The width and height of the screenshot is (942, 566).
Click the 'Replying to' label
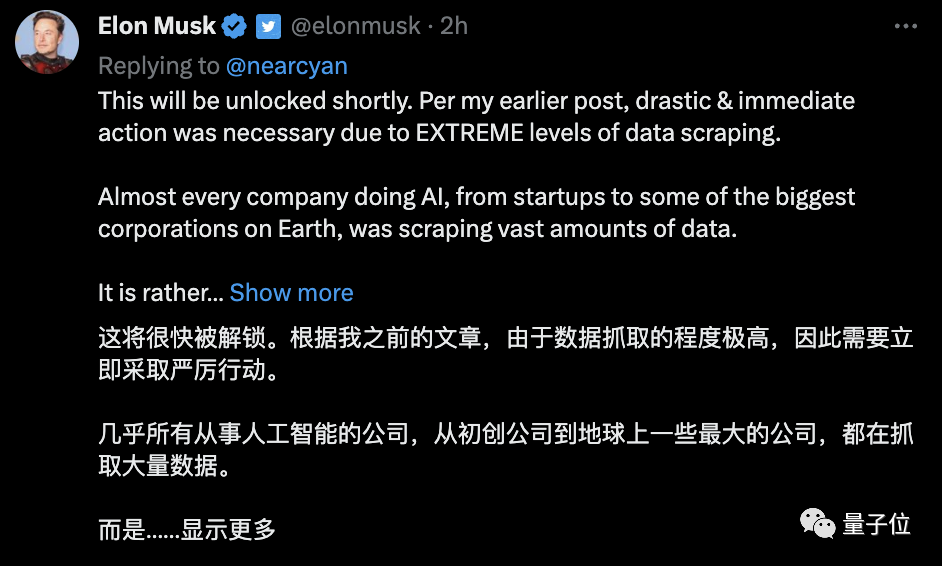point(158,66)
